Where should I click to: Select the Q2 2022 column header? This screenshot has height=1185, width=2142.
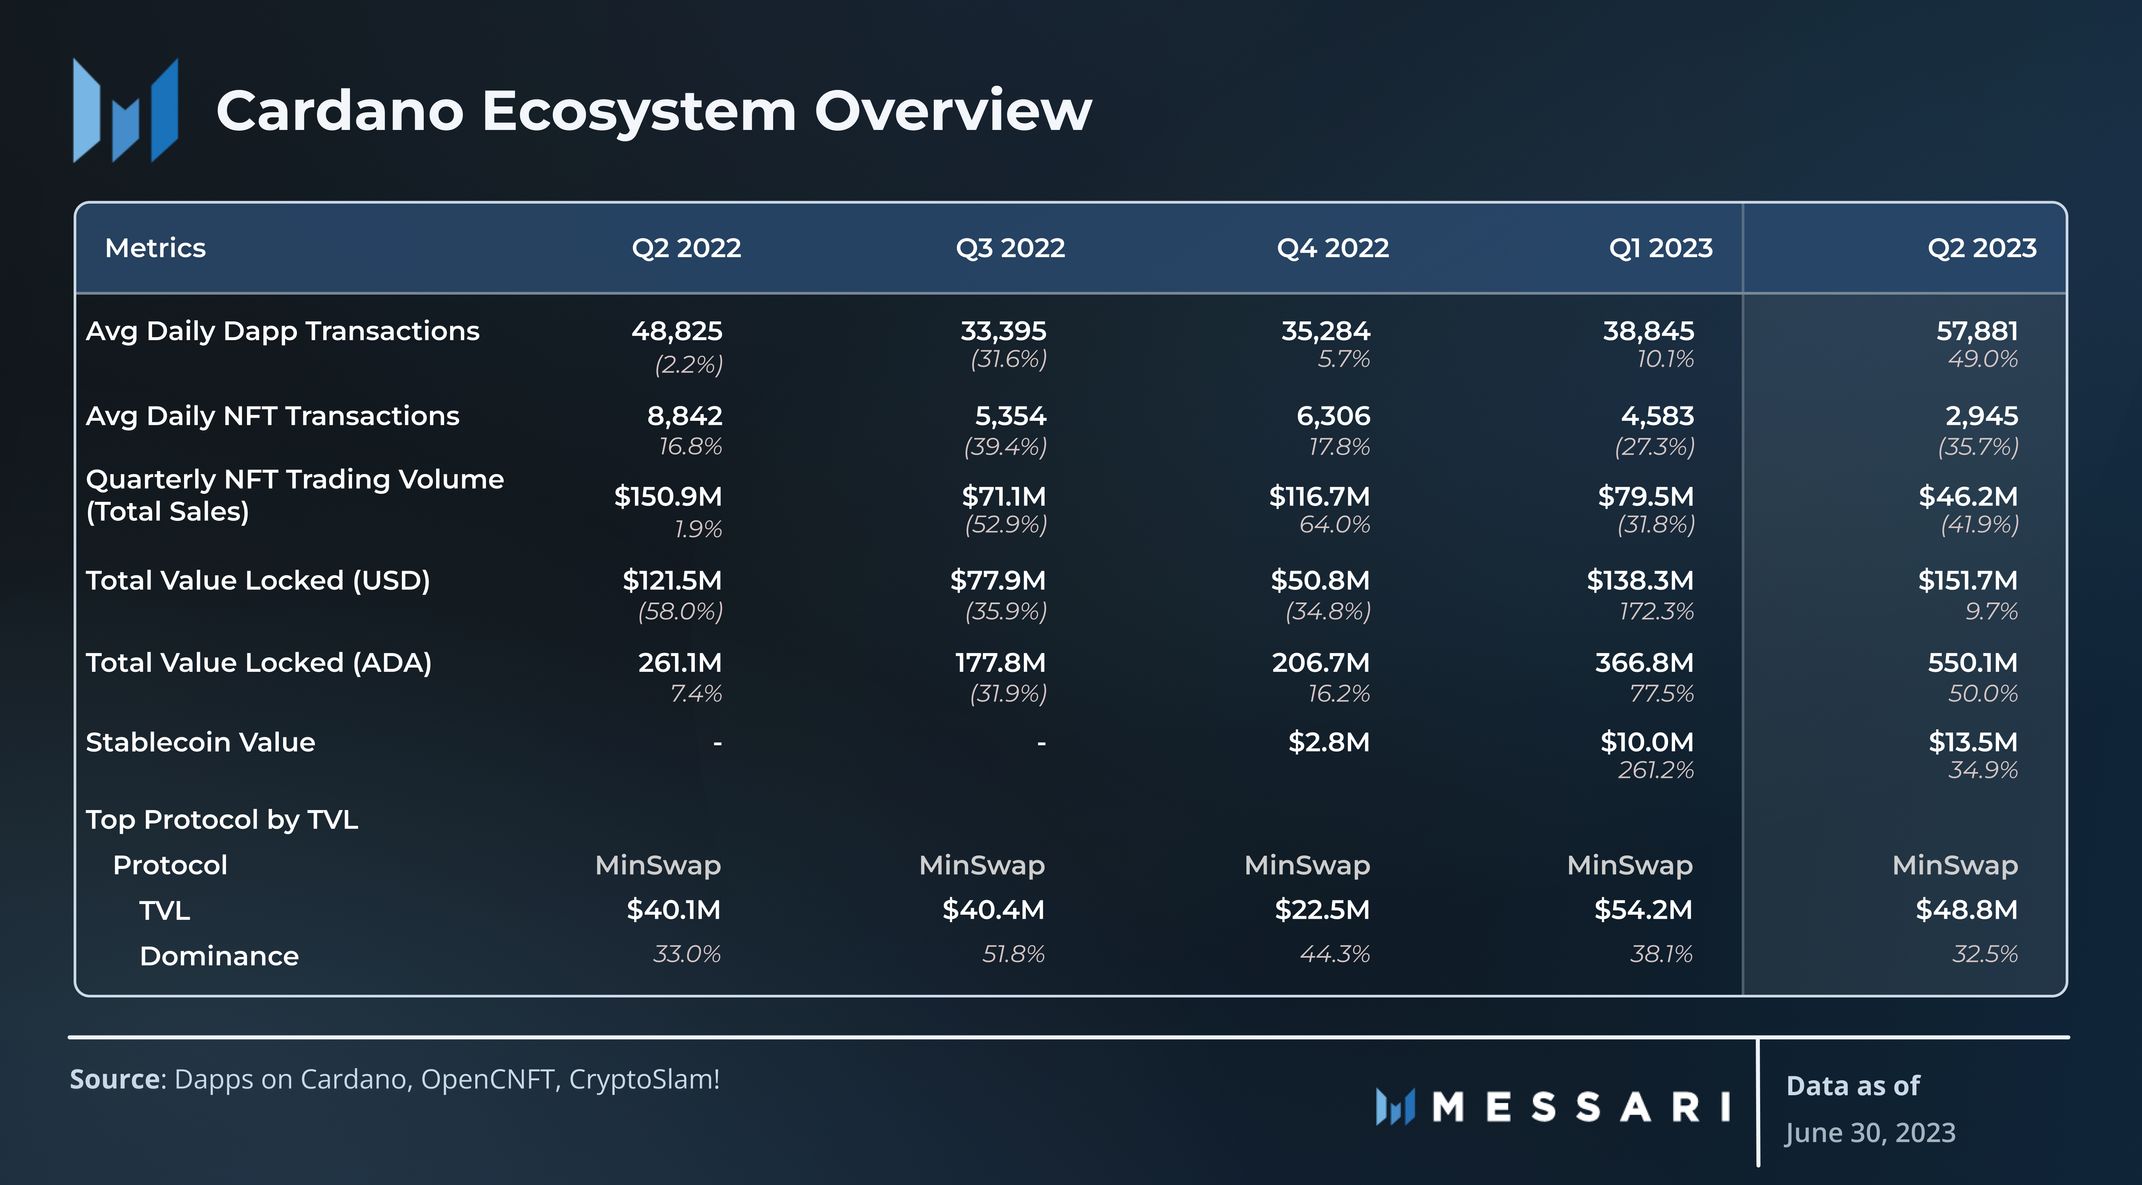pos(686,248)
